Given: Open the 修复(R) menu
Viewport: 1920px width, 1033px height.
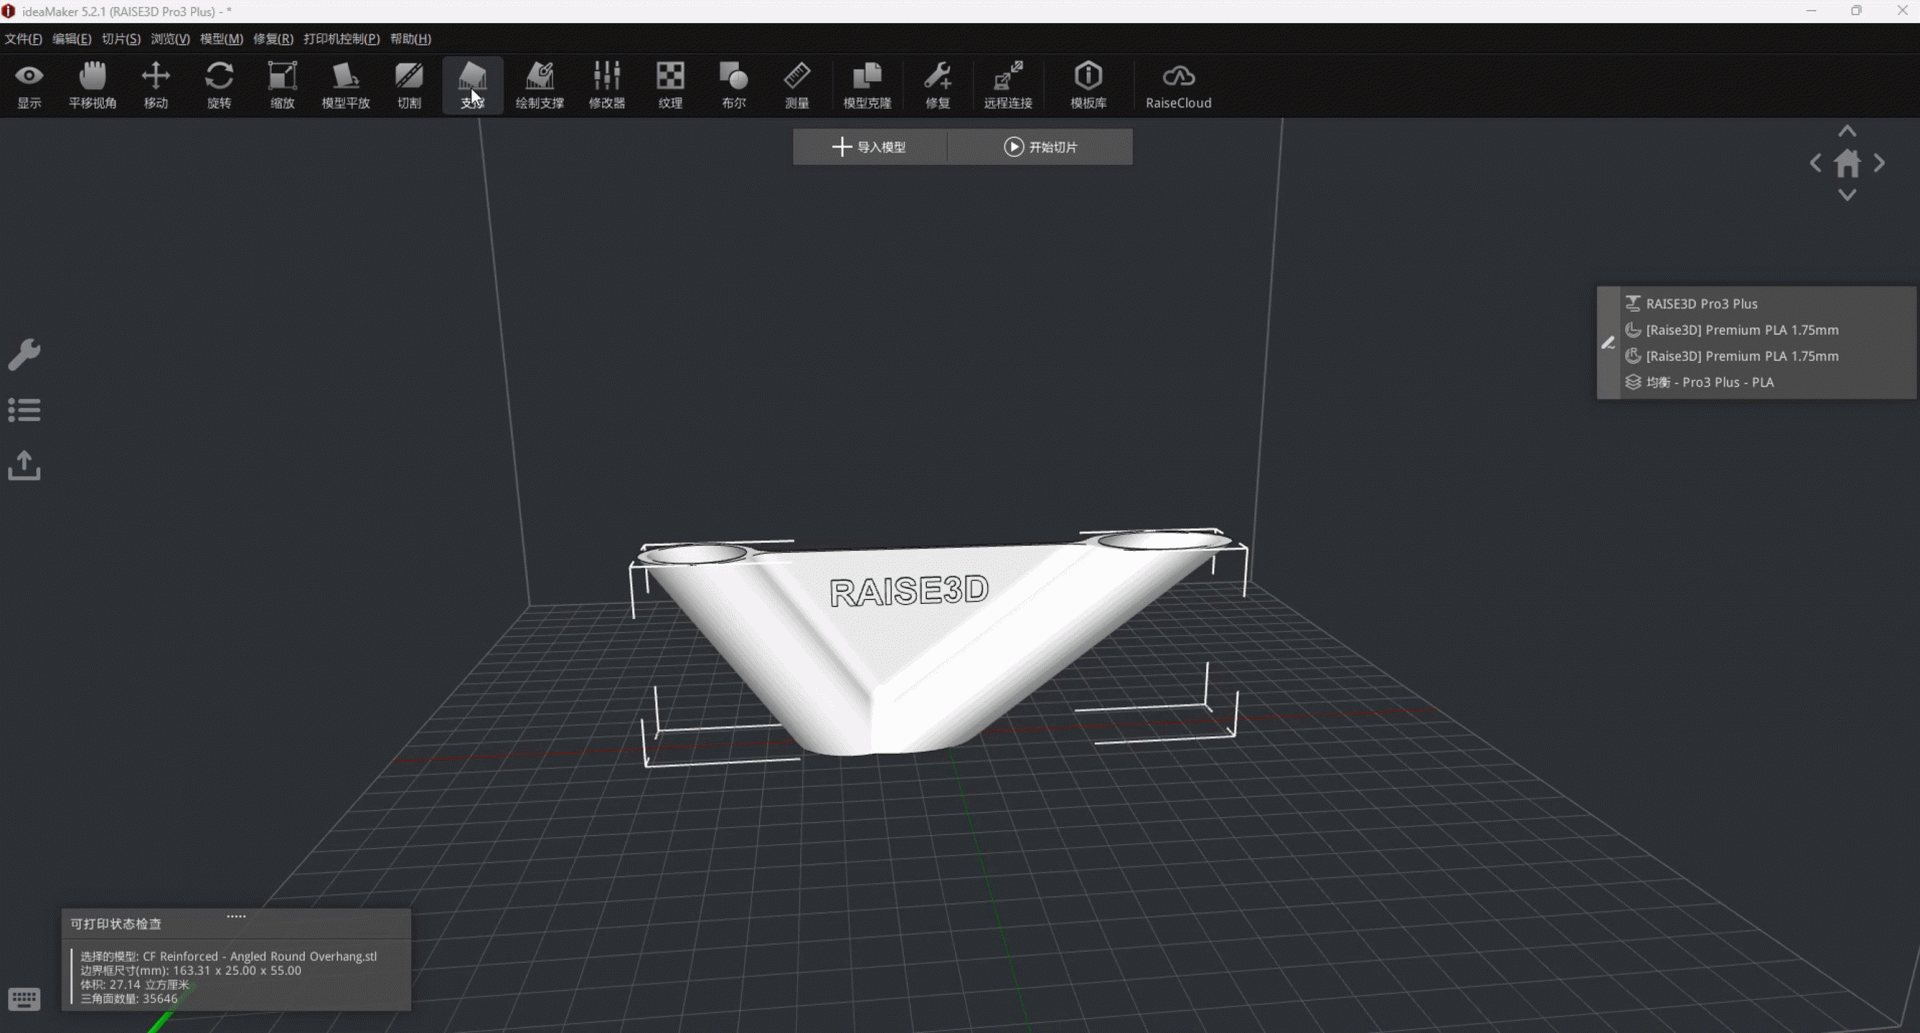Looking at the screenshot, I should [x=273, y=39].
